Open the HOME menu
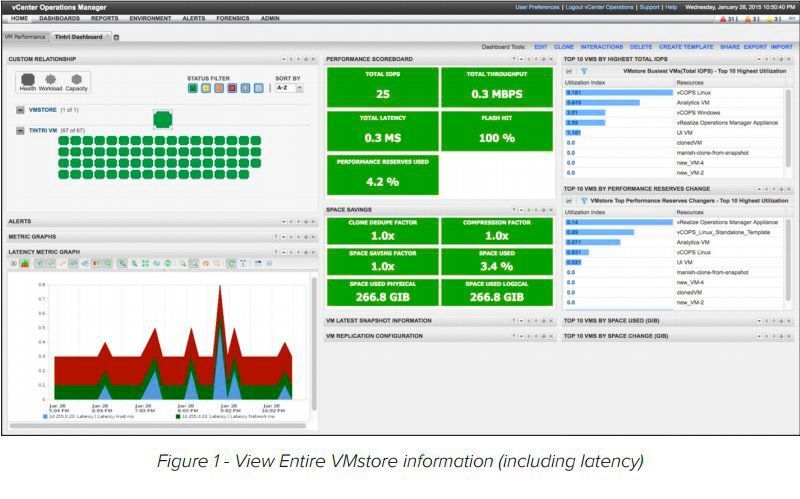The width and height of the screenshot is (800, 499). point(19,18)
